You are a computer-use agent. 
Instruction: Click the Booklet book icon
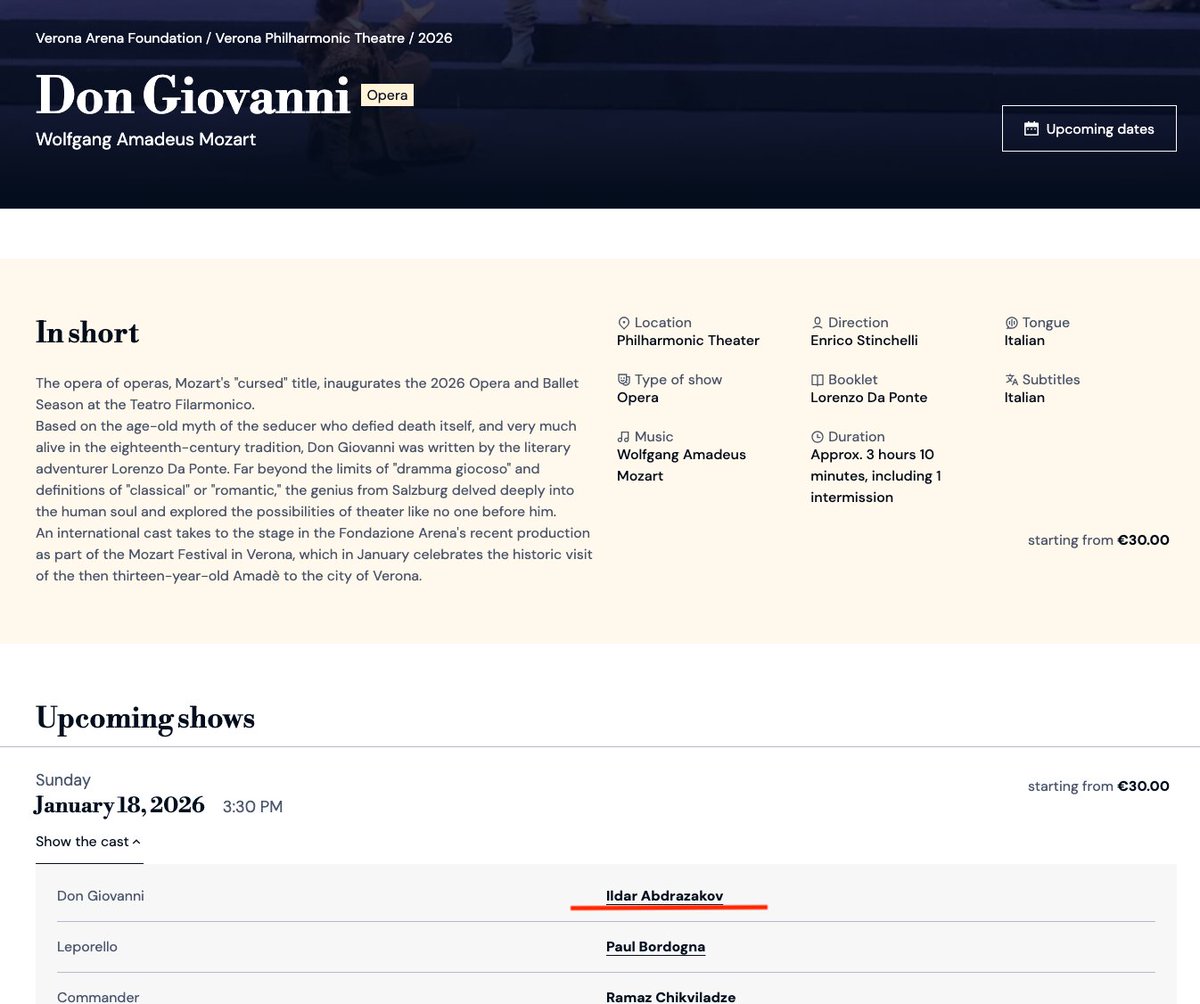pyautogui.click(x=817, y=380)
